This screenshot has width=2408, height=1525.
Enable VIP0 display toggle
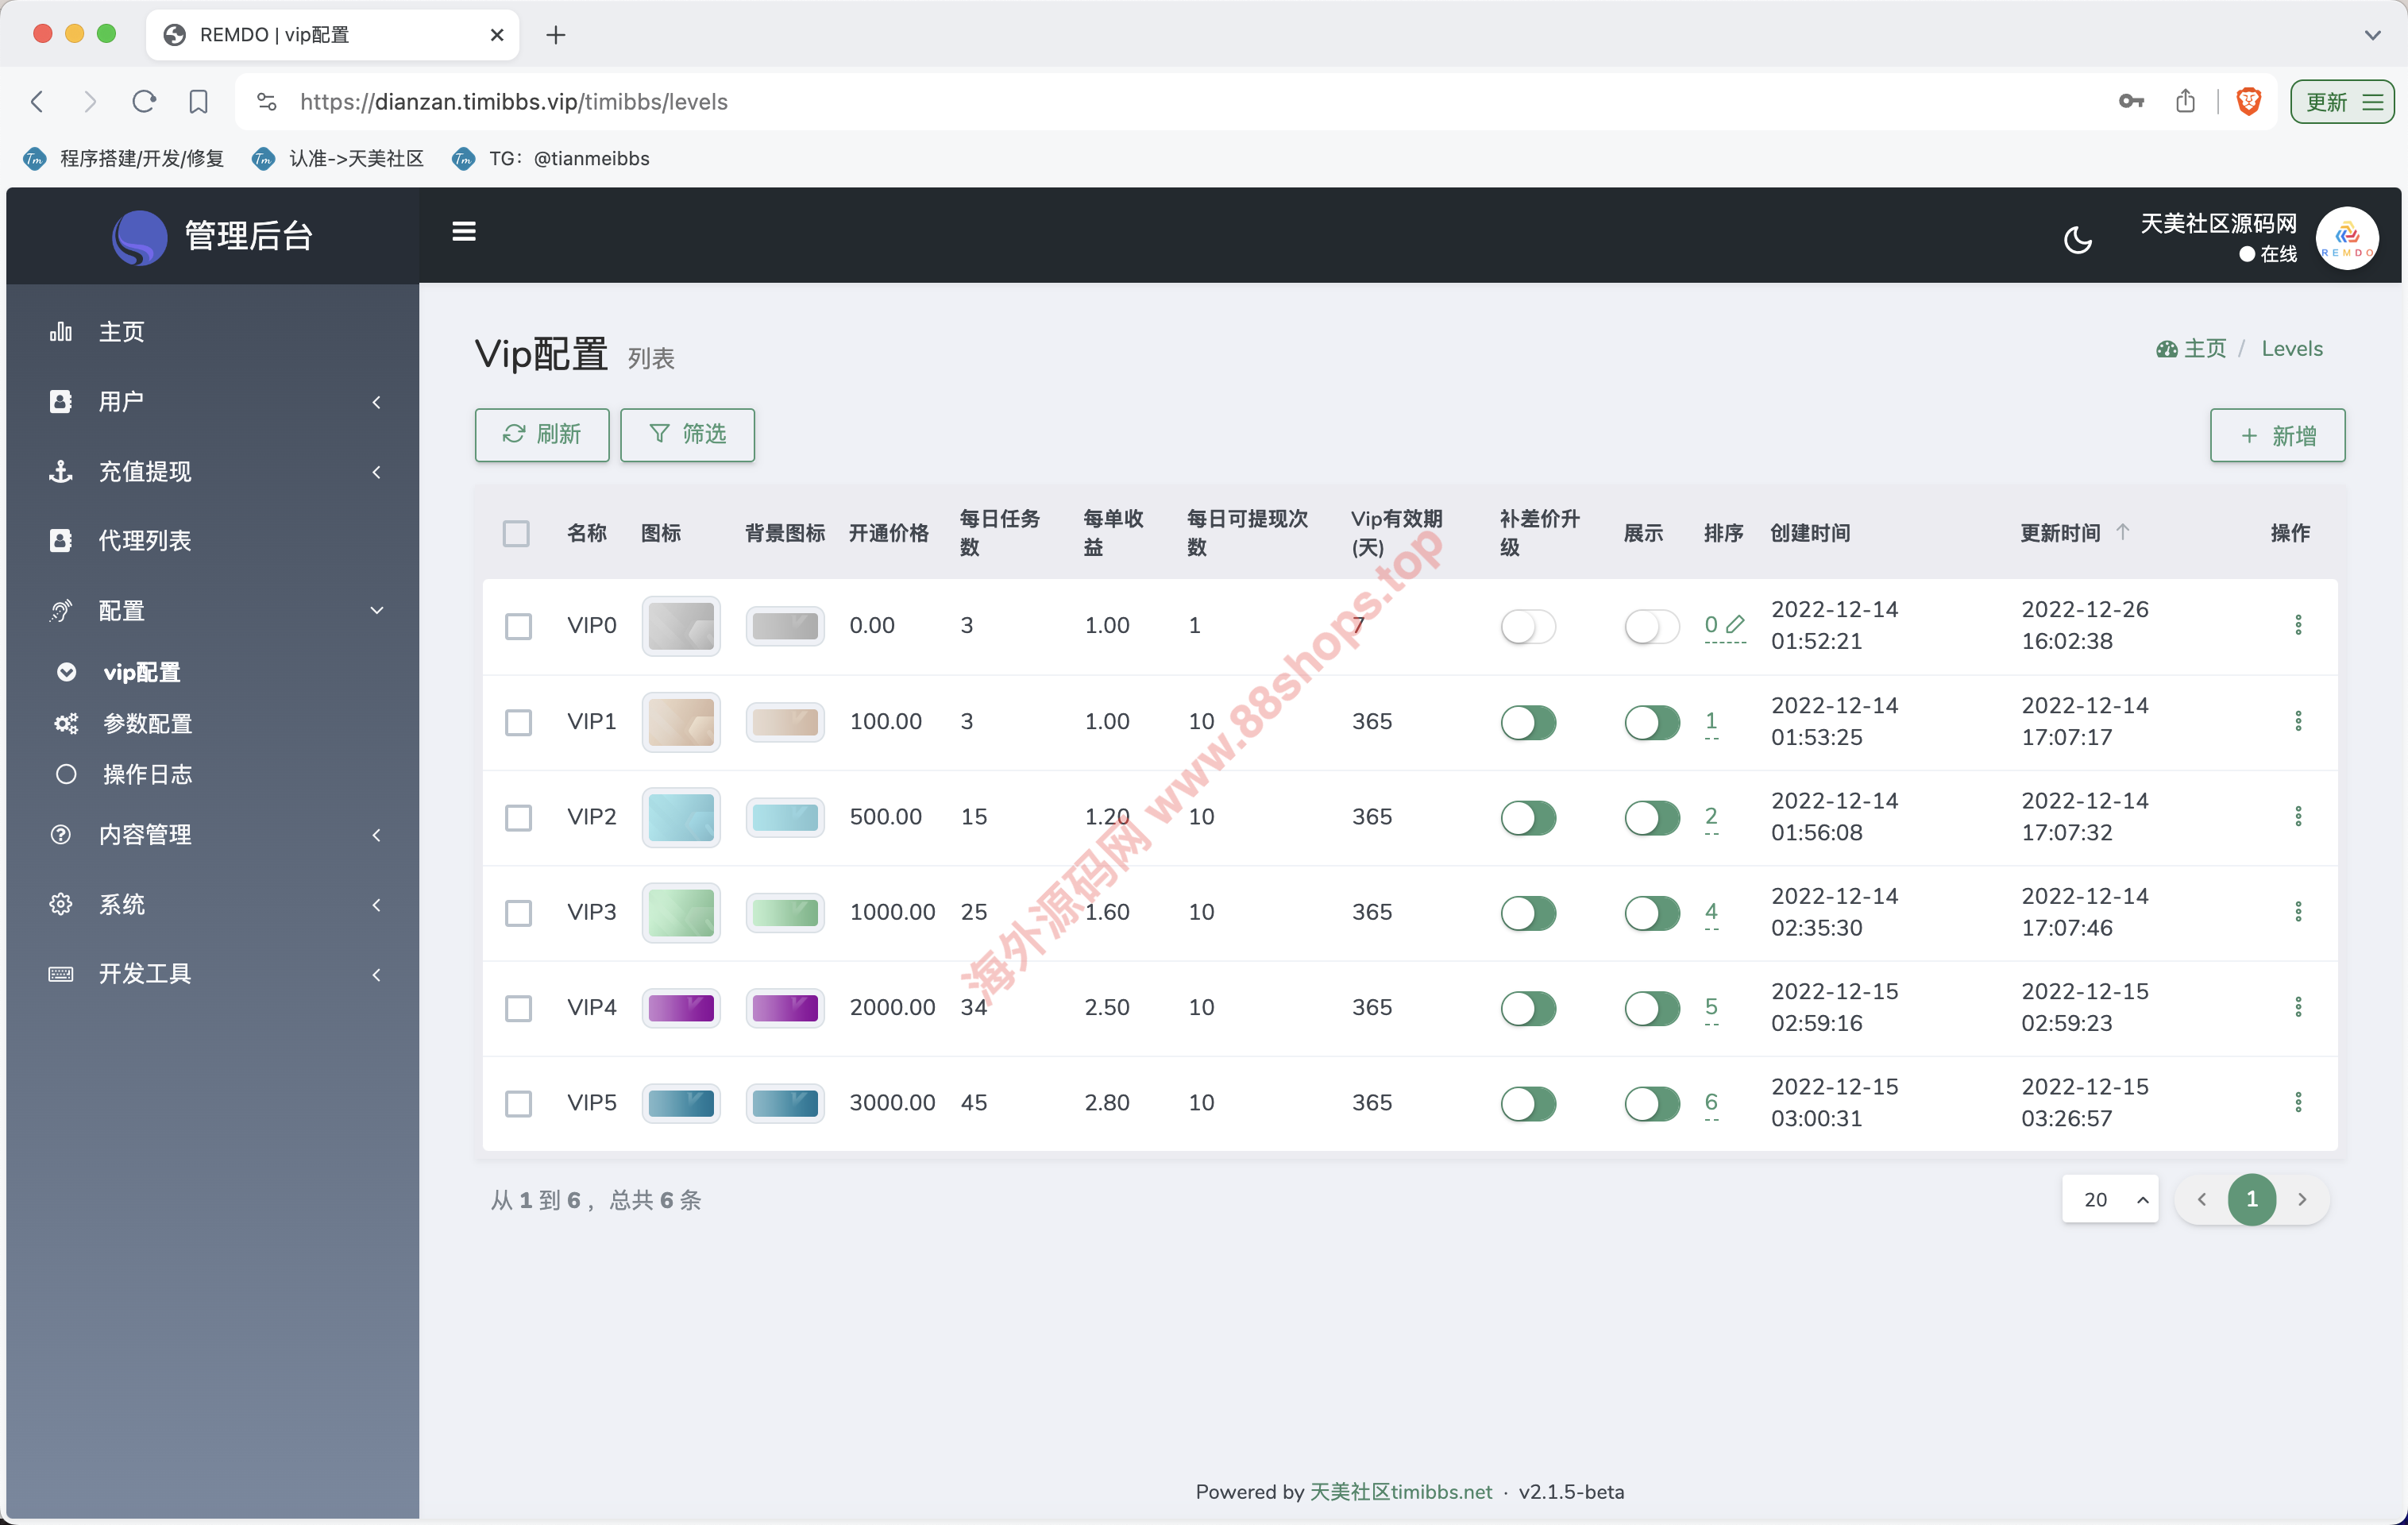click(1651, 627)
